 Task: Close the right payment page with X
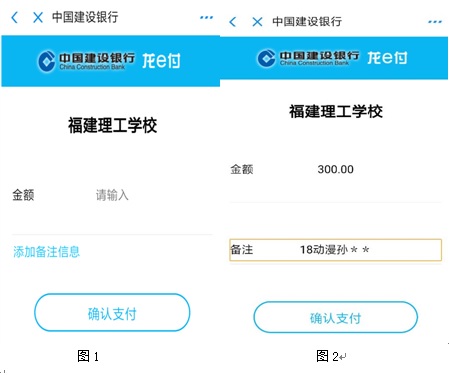(257, 22)
